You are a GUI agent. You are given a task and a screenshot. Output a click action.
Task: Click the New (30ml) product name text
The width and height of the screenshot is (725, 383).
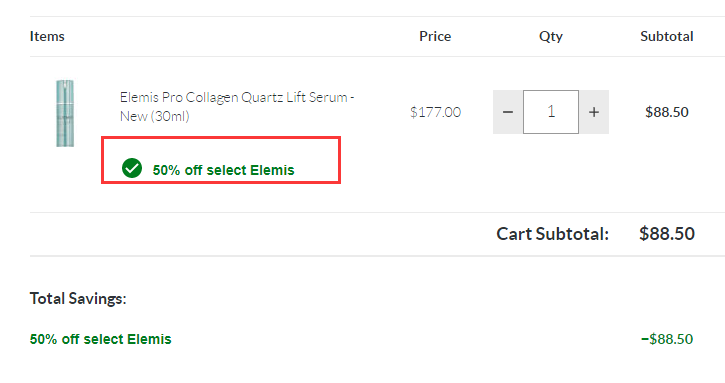pyautogui.click(x=154, y=116)
